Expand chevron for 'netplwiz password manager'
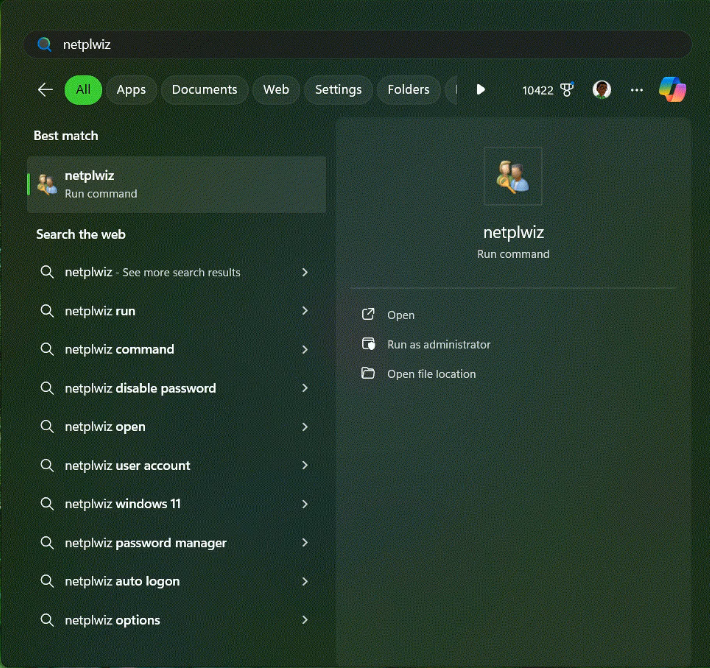 [305, 543]
